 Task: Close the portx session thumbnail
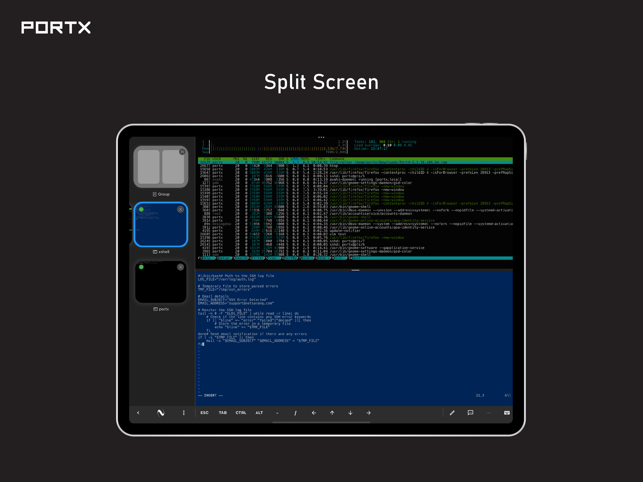180,267
